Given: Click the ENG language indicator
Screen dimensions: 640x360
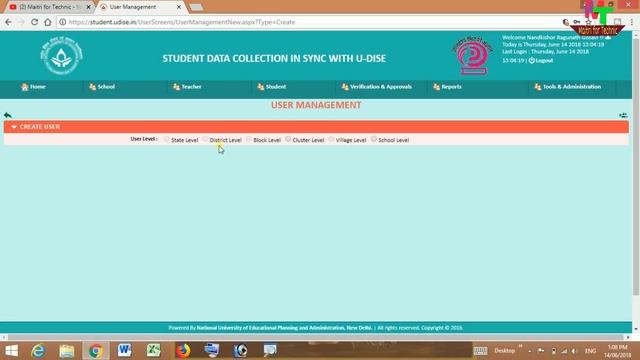Looking at the screenshot, I should tap(590, 351).
